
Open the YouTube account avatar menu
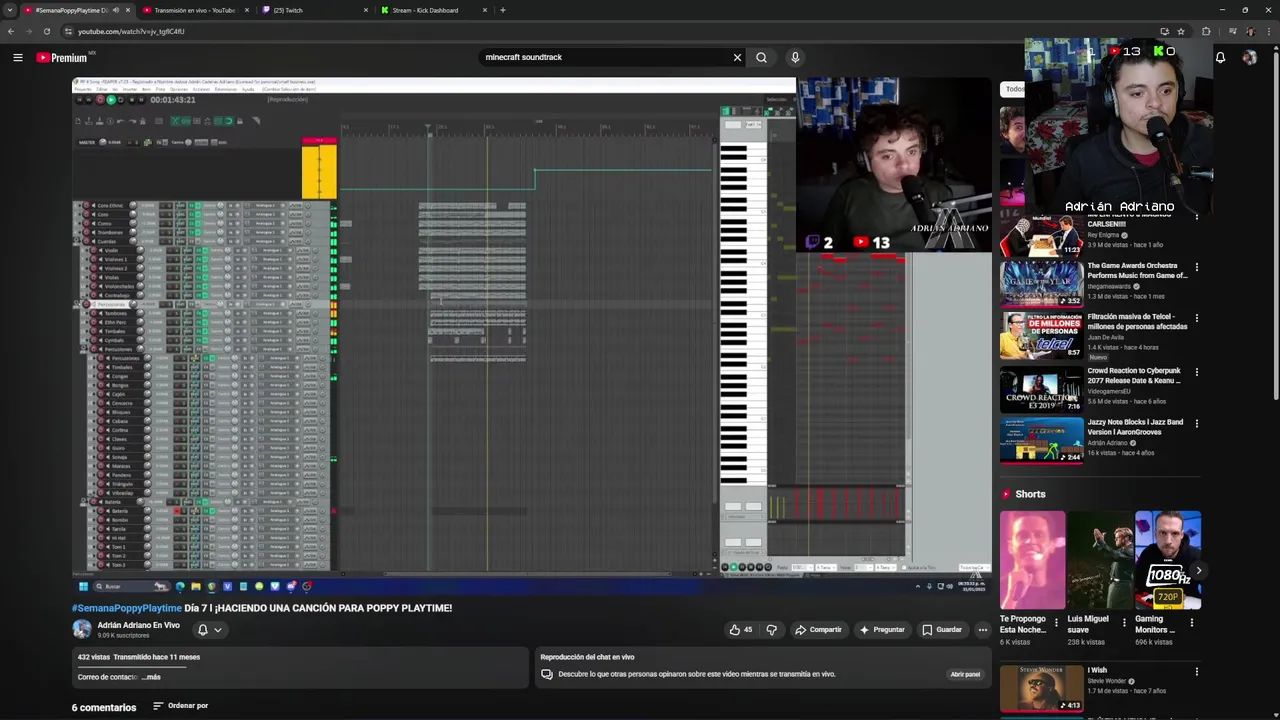(1250, 58)
